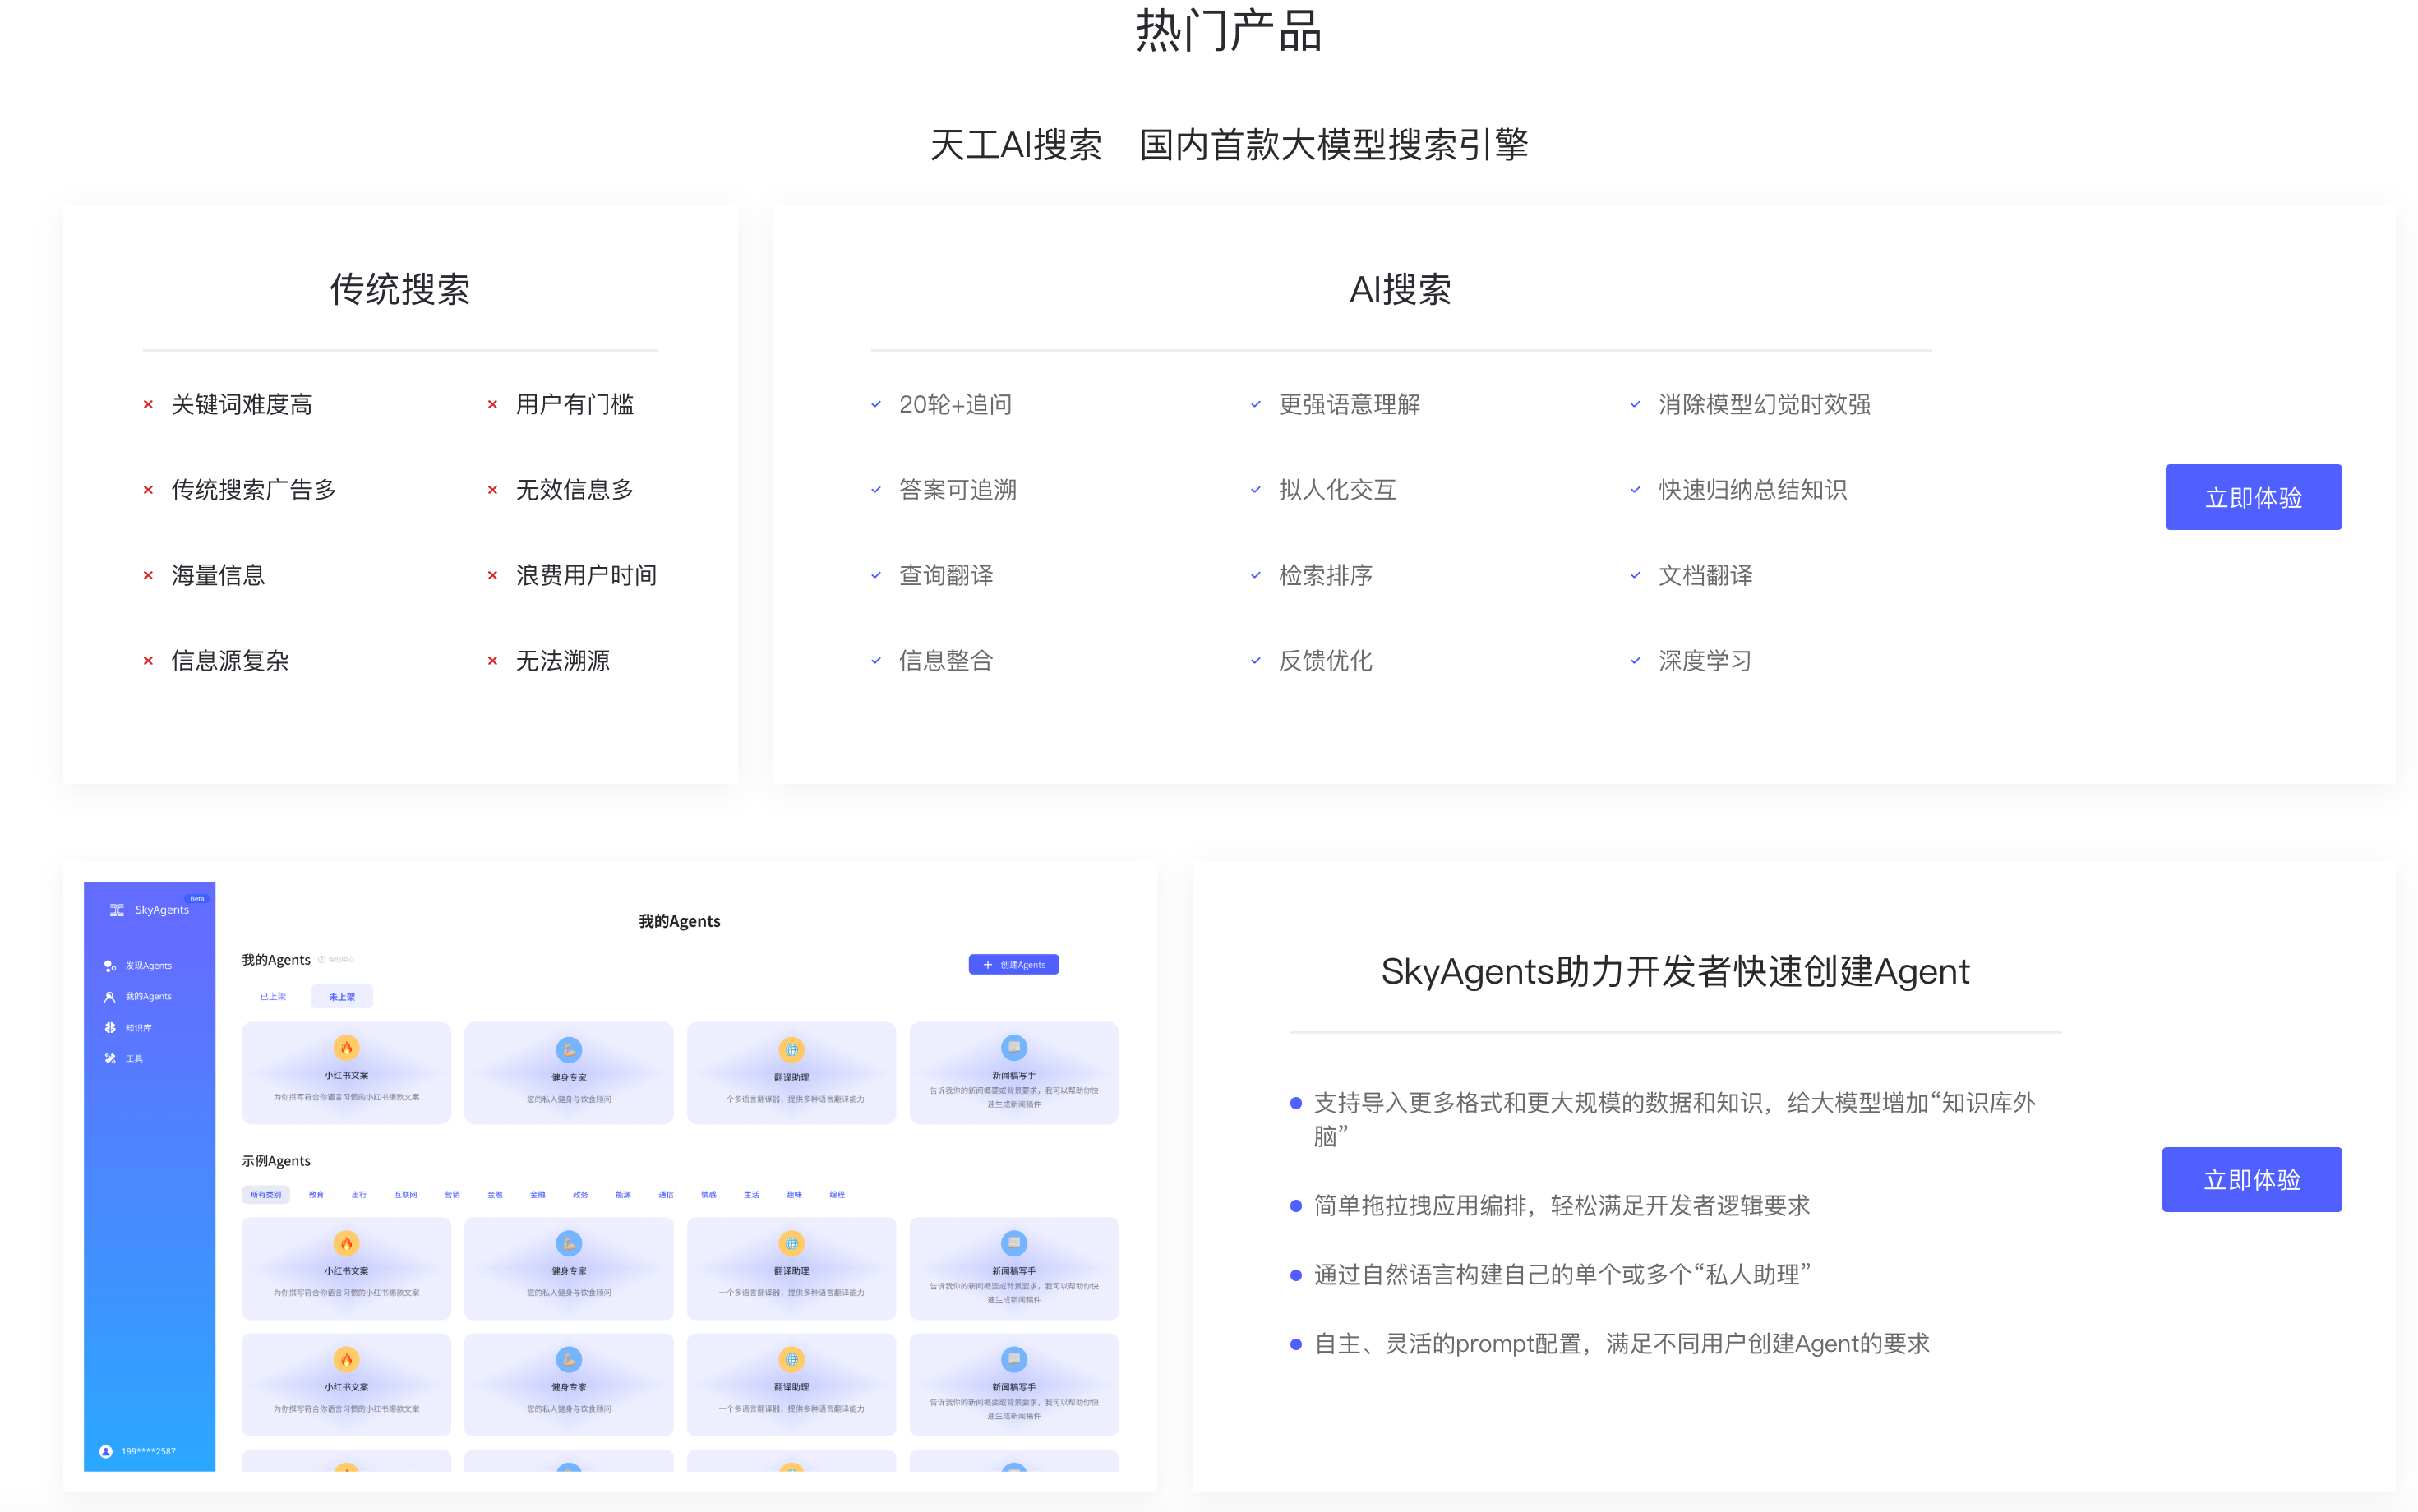Click the SkyAgents logo icon in the sidebar
Screen dimensions: 2418x1512
117,910
